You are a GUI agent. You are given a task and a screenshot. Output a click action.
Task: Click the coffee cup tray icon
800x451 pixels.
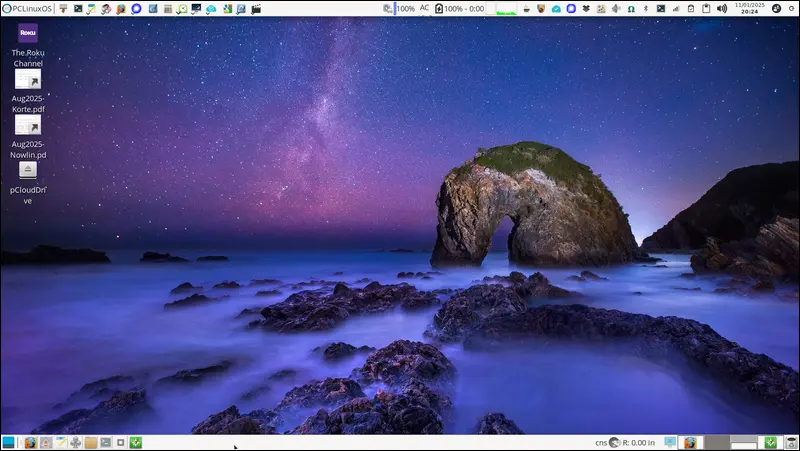[x=526, y=9]
